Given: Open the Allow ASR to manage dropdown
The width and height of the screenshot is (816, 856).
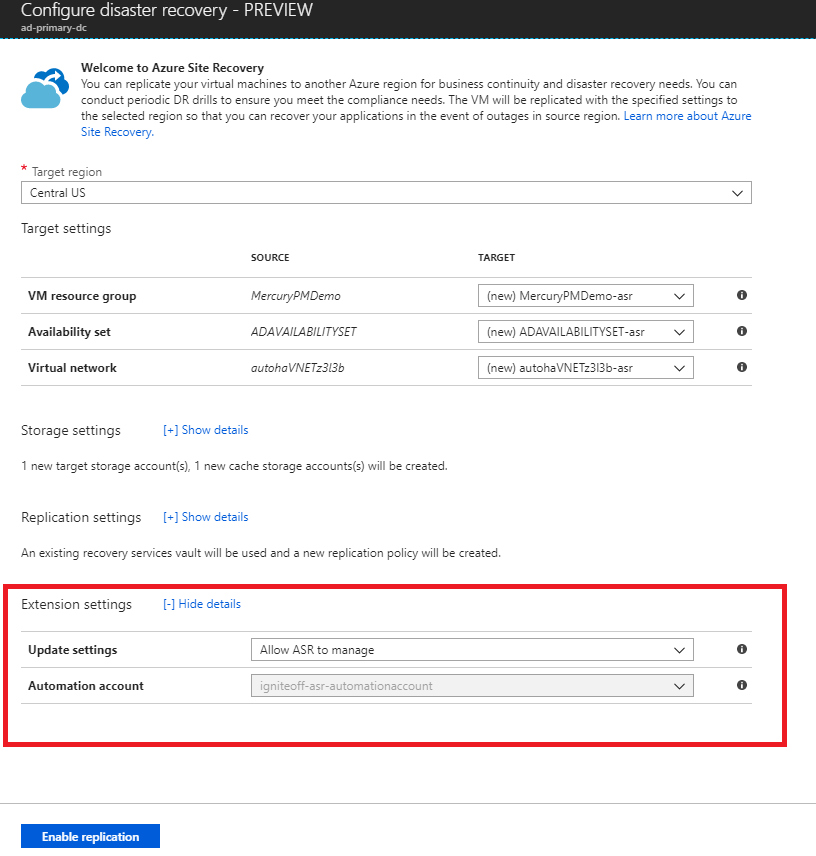Looking at the screenshot, I should [470, 649].
